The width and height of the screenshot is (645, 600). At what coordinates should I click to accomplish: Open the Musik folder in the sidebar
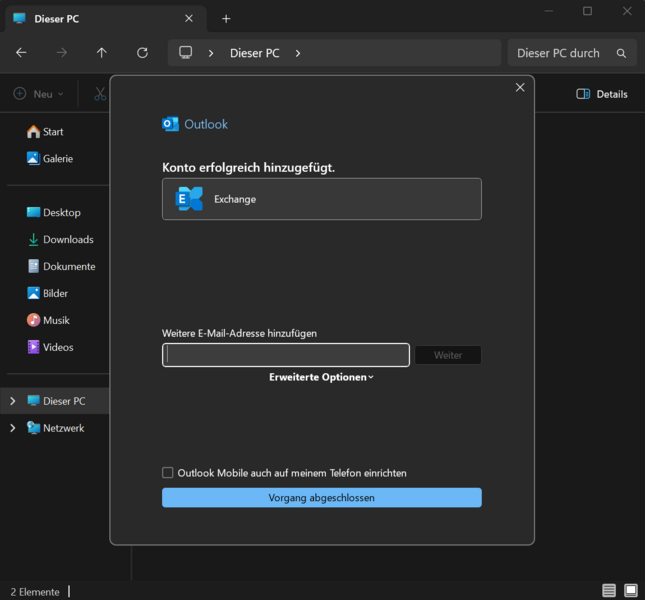click(48, 320)
